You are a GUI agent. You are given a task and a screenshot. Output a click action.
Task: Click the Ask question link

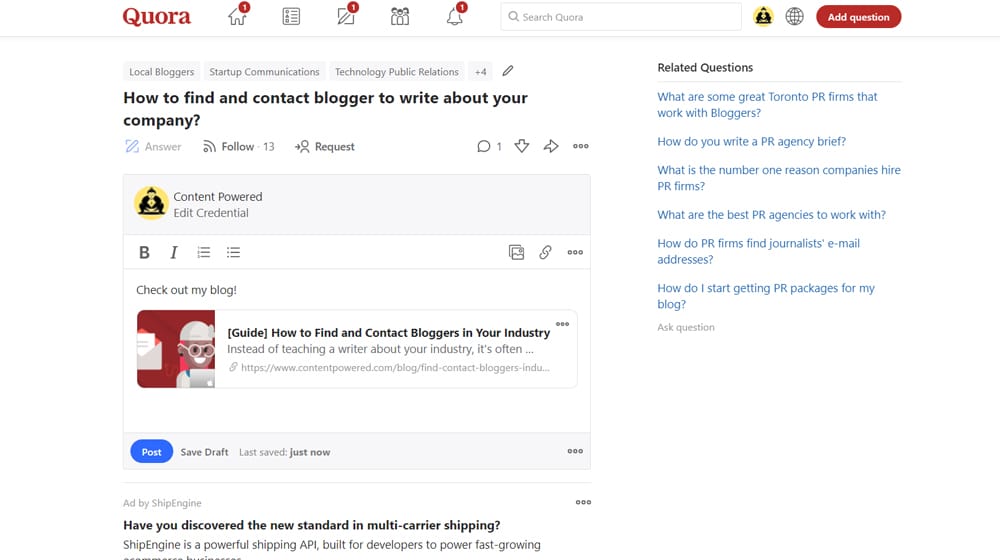click(686, 327)
